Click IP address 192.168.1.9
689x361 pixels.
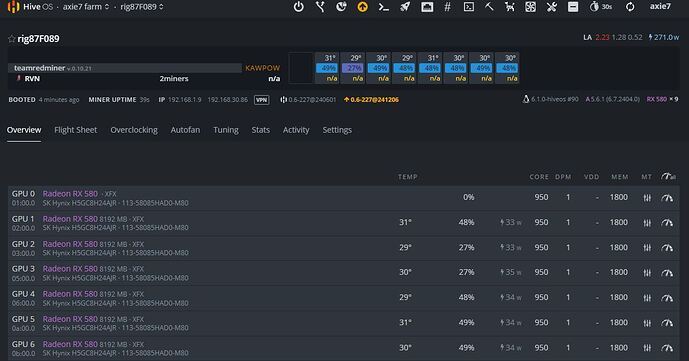click(x=185, y=100)
